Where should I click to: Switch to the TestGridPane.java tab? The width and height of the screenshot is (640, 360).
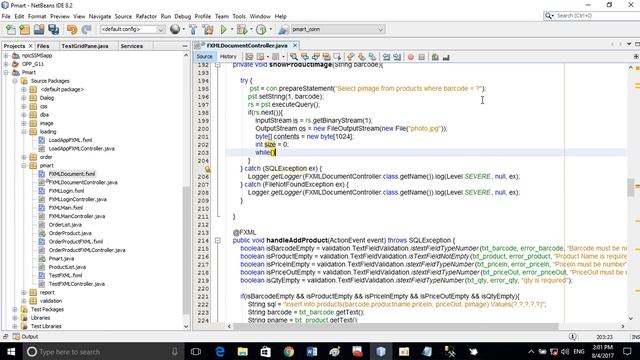pyautogui.click(x=85, y=46)
